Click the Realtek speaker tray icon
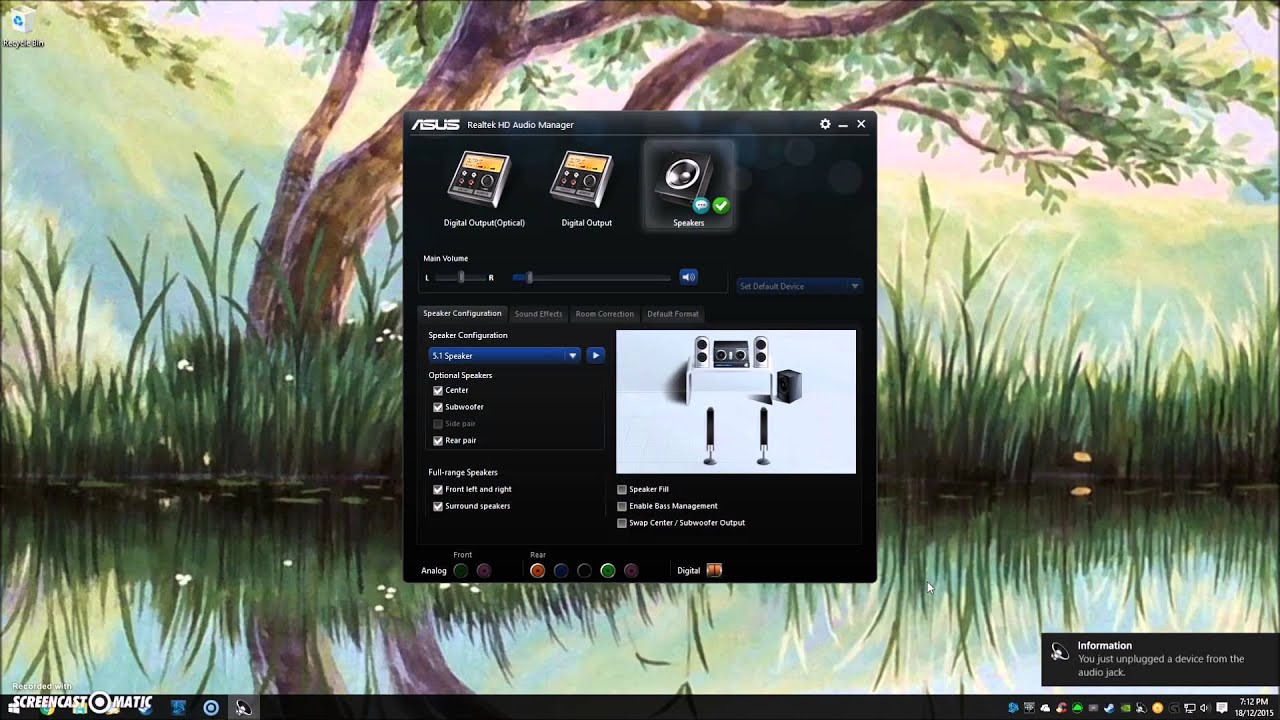Screen dimensions: 1280x720 tap(1141, 708)
